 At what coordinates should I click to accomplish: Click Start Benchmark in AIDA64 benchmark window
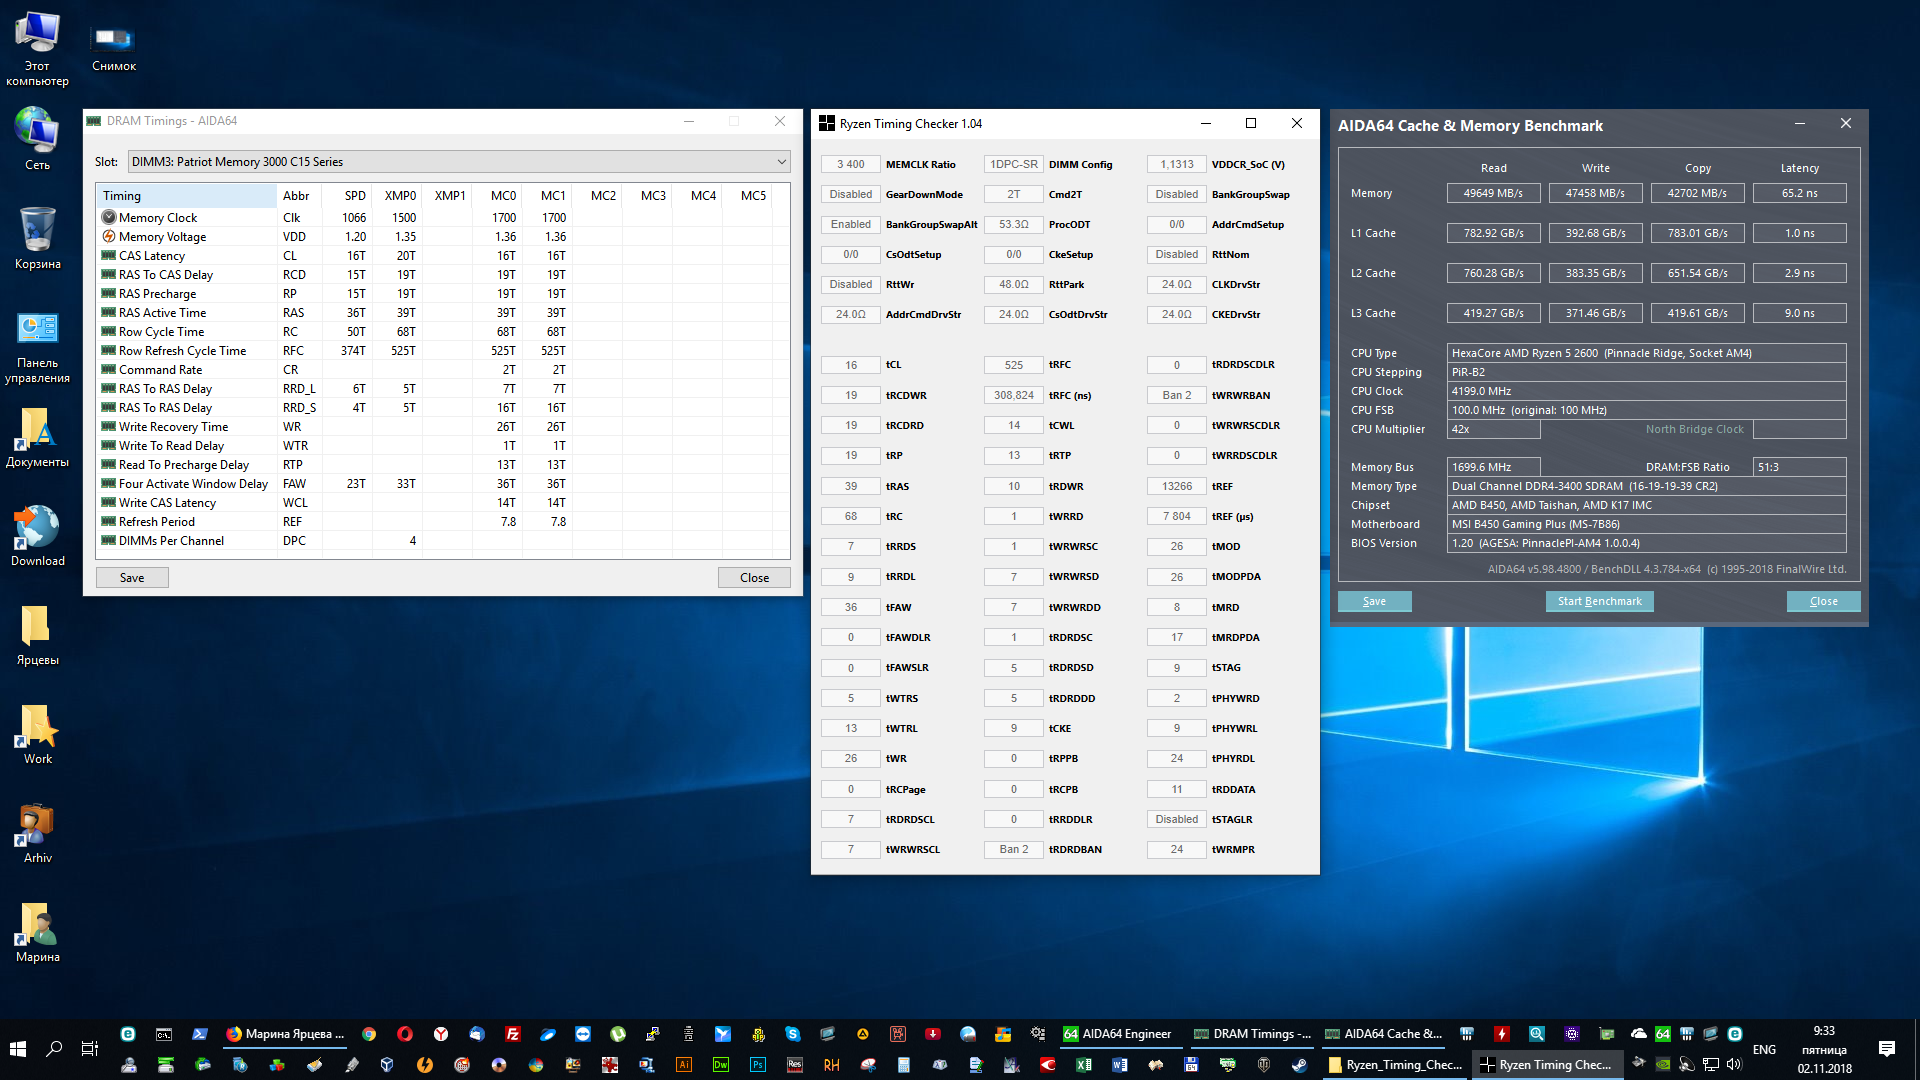pos(1599,601)
